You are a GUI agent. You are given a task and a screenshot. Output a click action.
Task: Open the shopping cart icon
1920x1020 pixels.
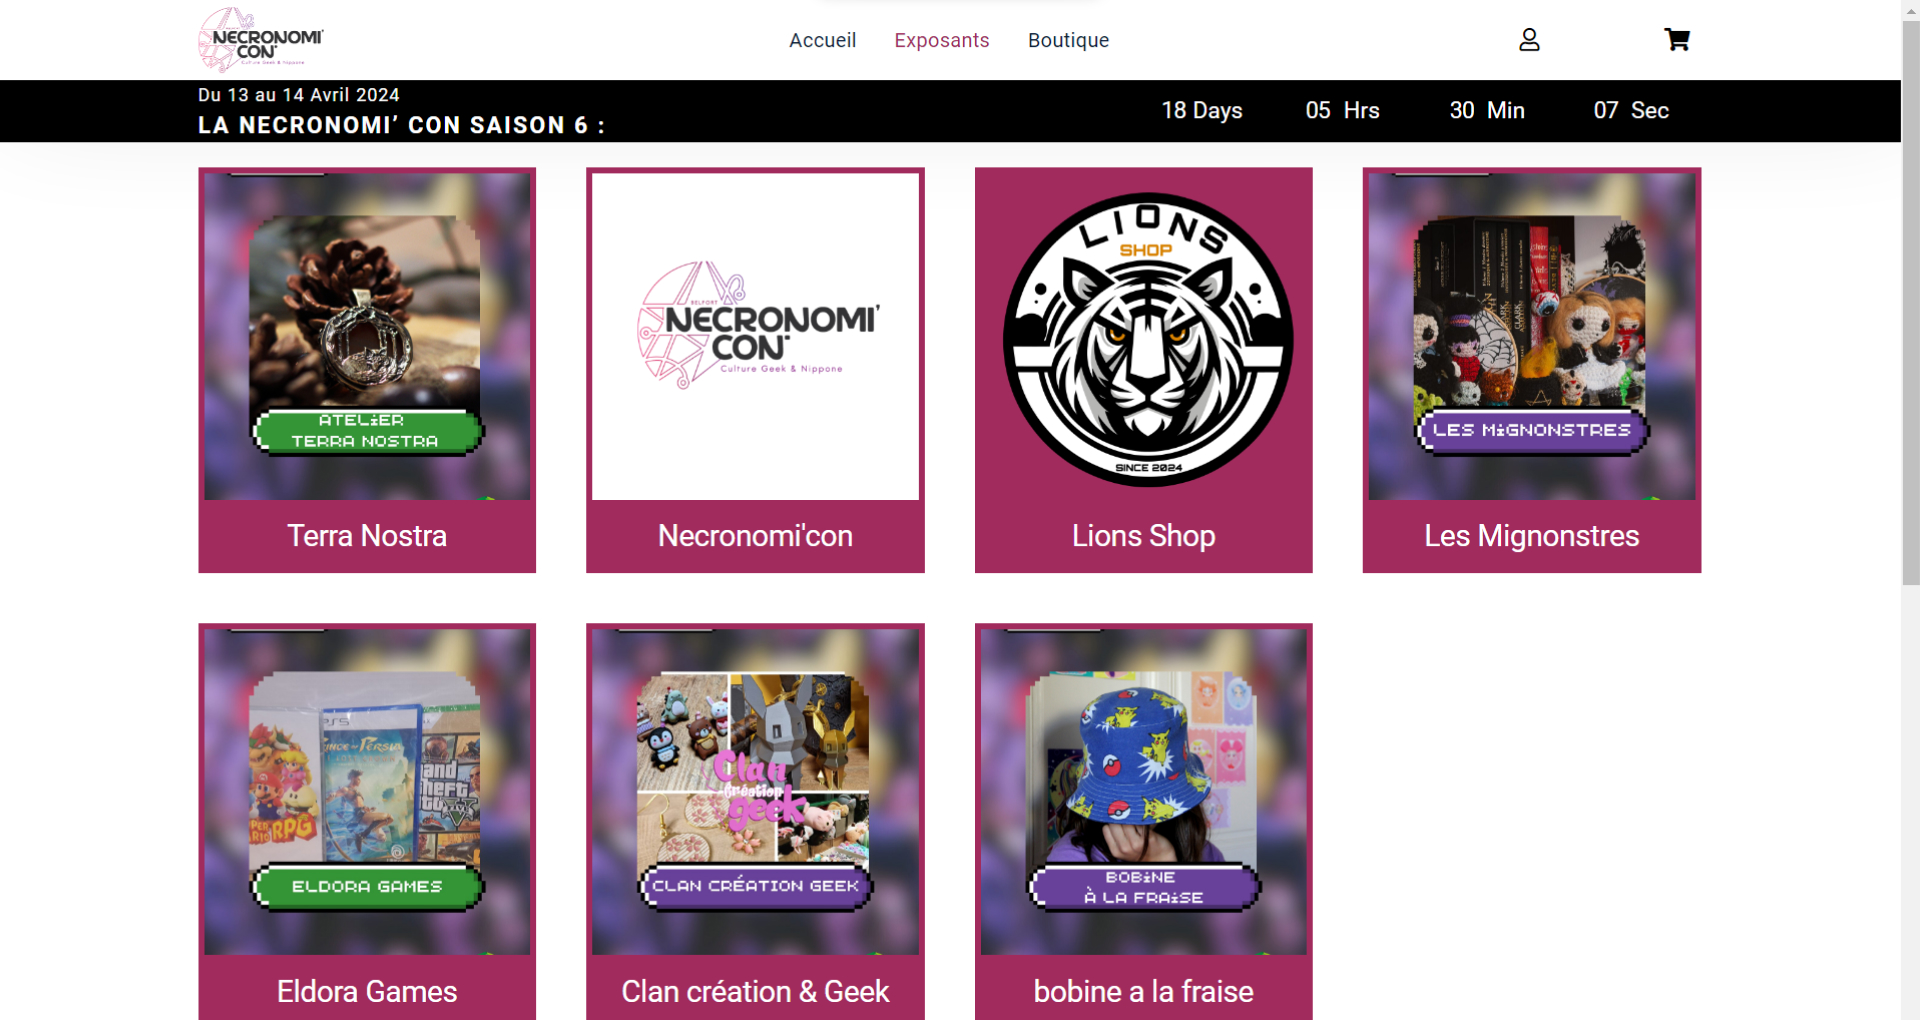coord(1677,40)
